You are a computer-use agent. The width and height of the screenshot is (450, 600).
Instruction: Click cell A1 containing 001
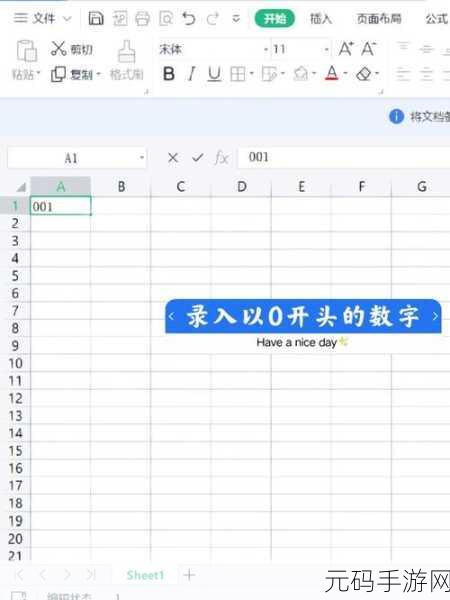click(x=60, y=206)
